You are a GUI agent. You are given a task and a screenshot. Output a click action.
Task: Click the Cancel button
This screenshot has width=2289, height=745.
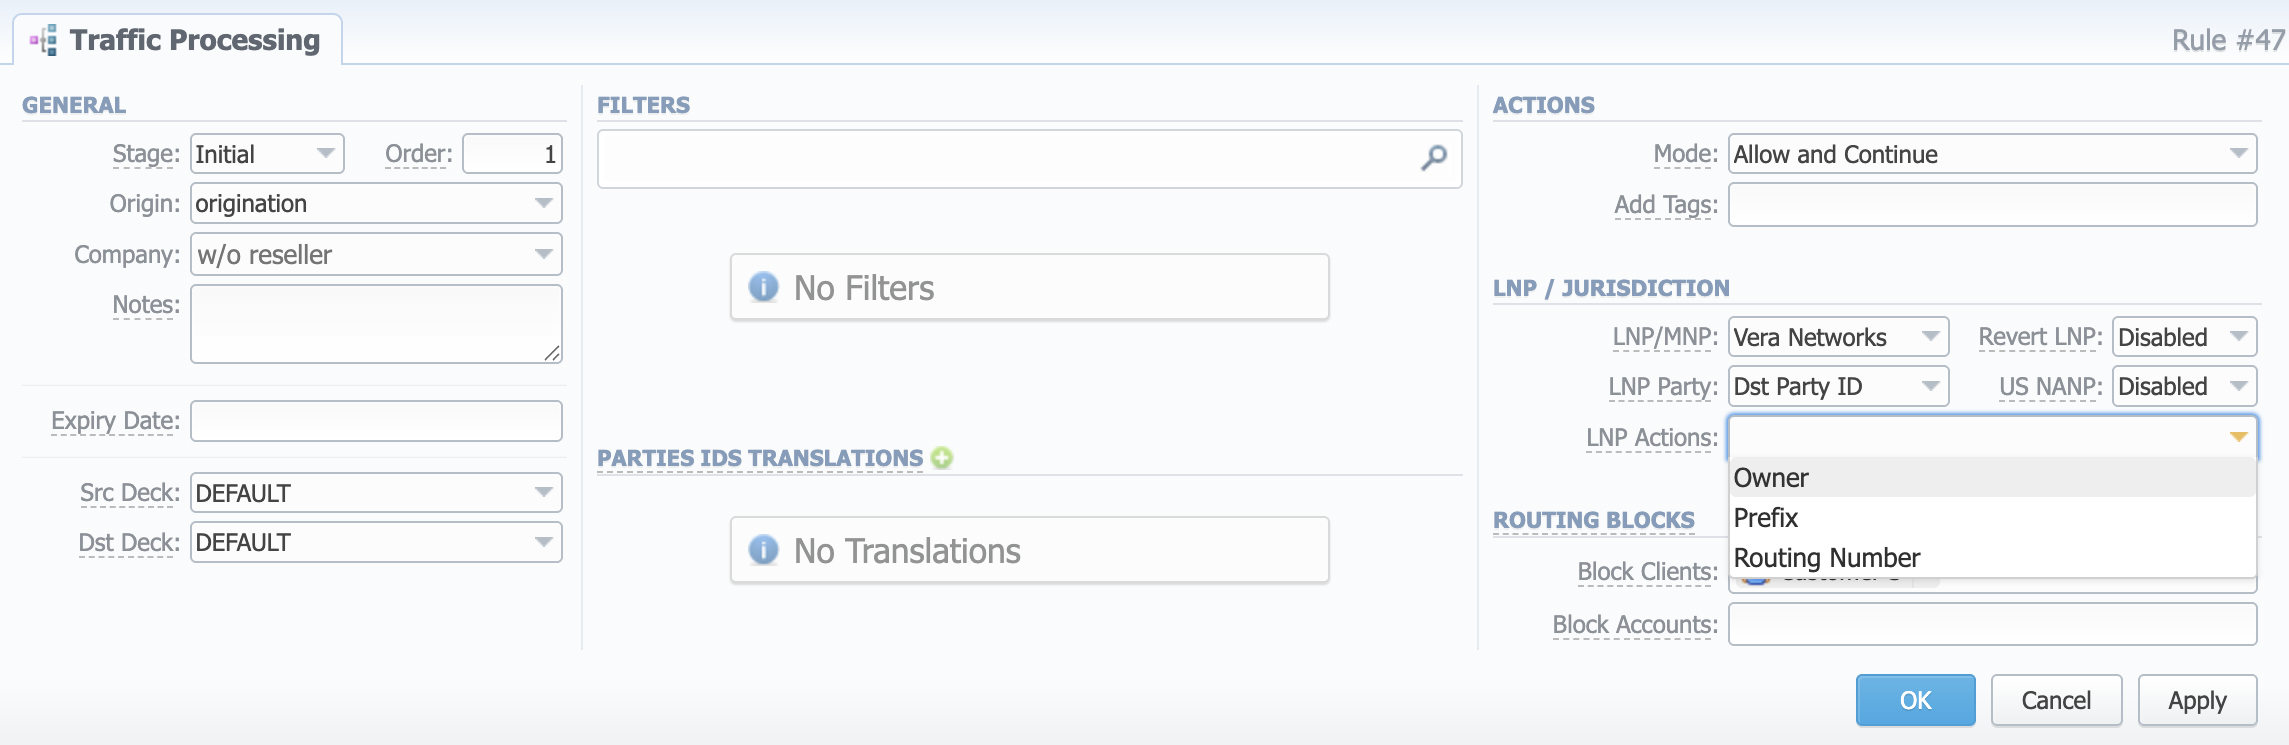(x=2055, y=700)
